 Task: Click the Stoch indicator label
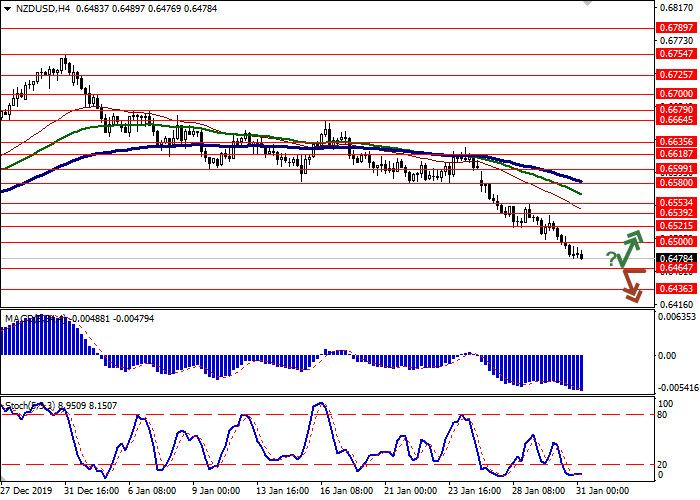coord(18,406)
